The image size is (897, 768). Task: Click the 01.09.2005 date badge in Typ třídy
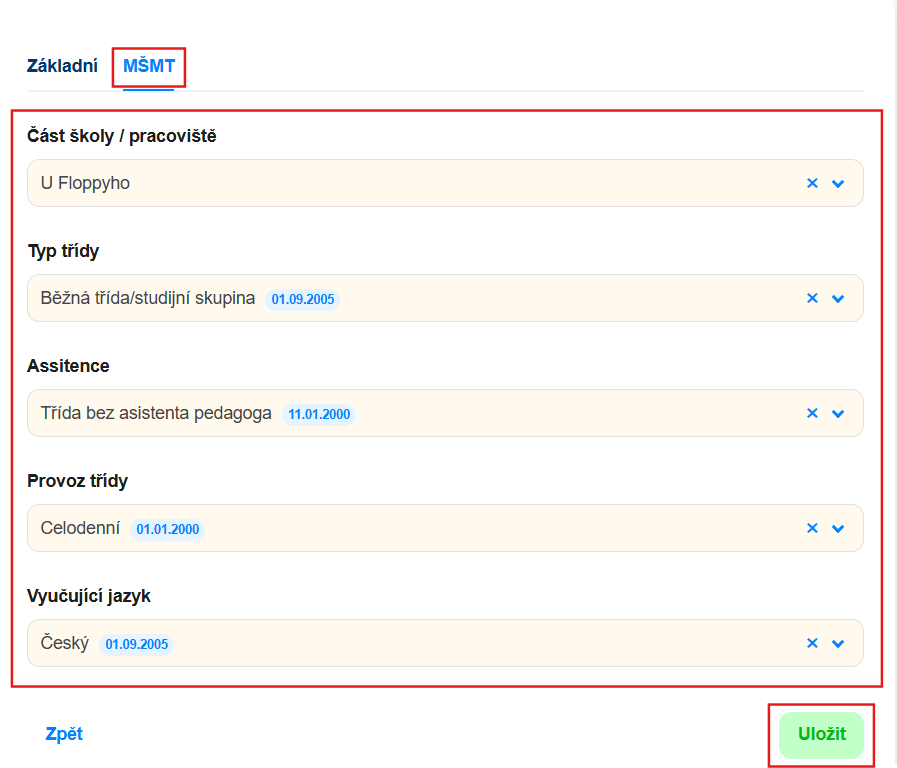[x=303, y=299]
